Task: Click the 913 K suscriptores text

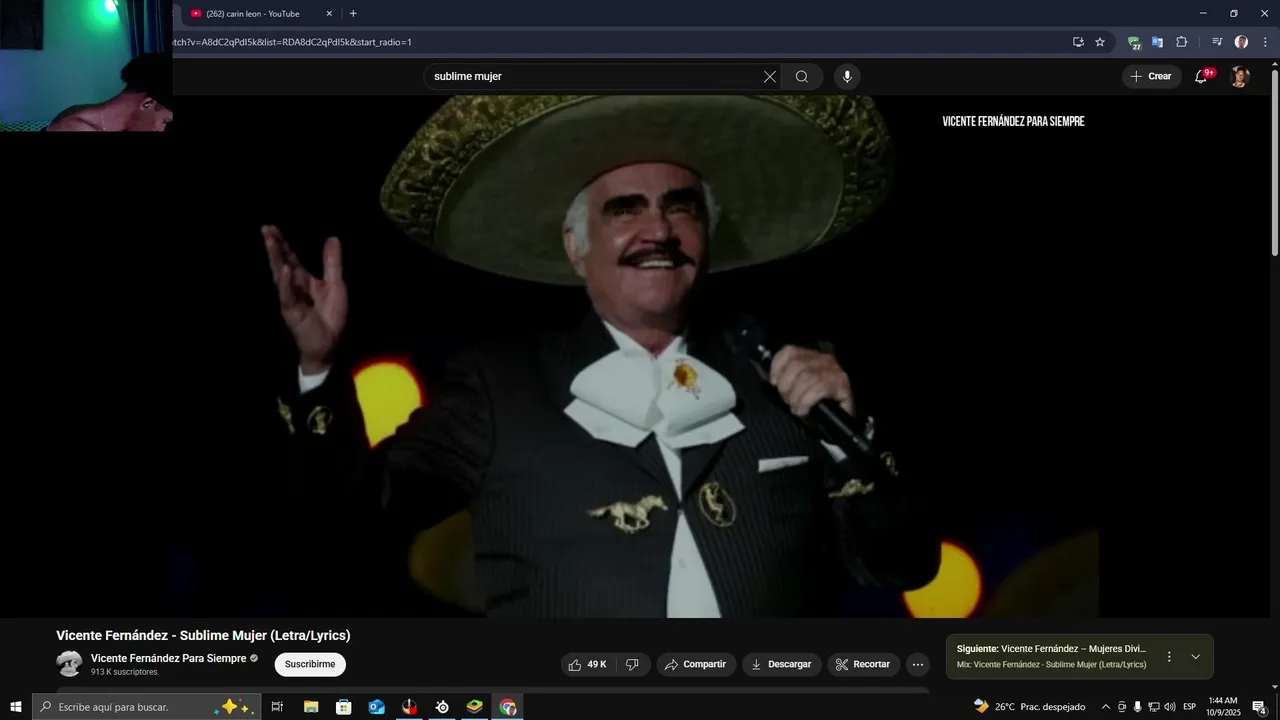Action: [x=124, y=672]
